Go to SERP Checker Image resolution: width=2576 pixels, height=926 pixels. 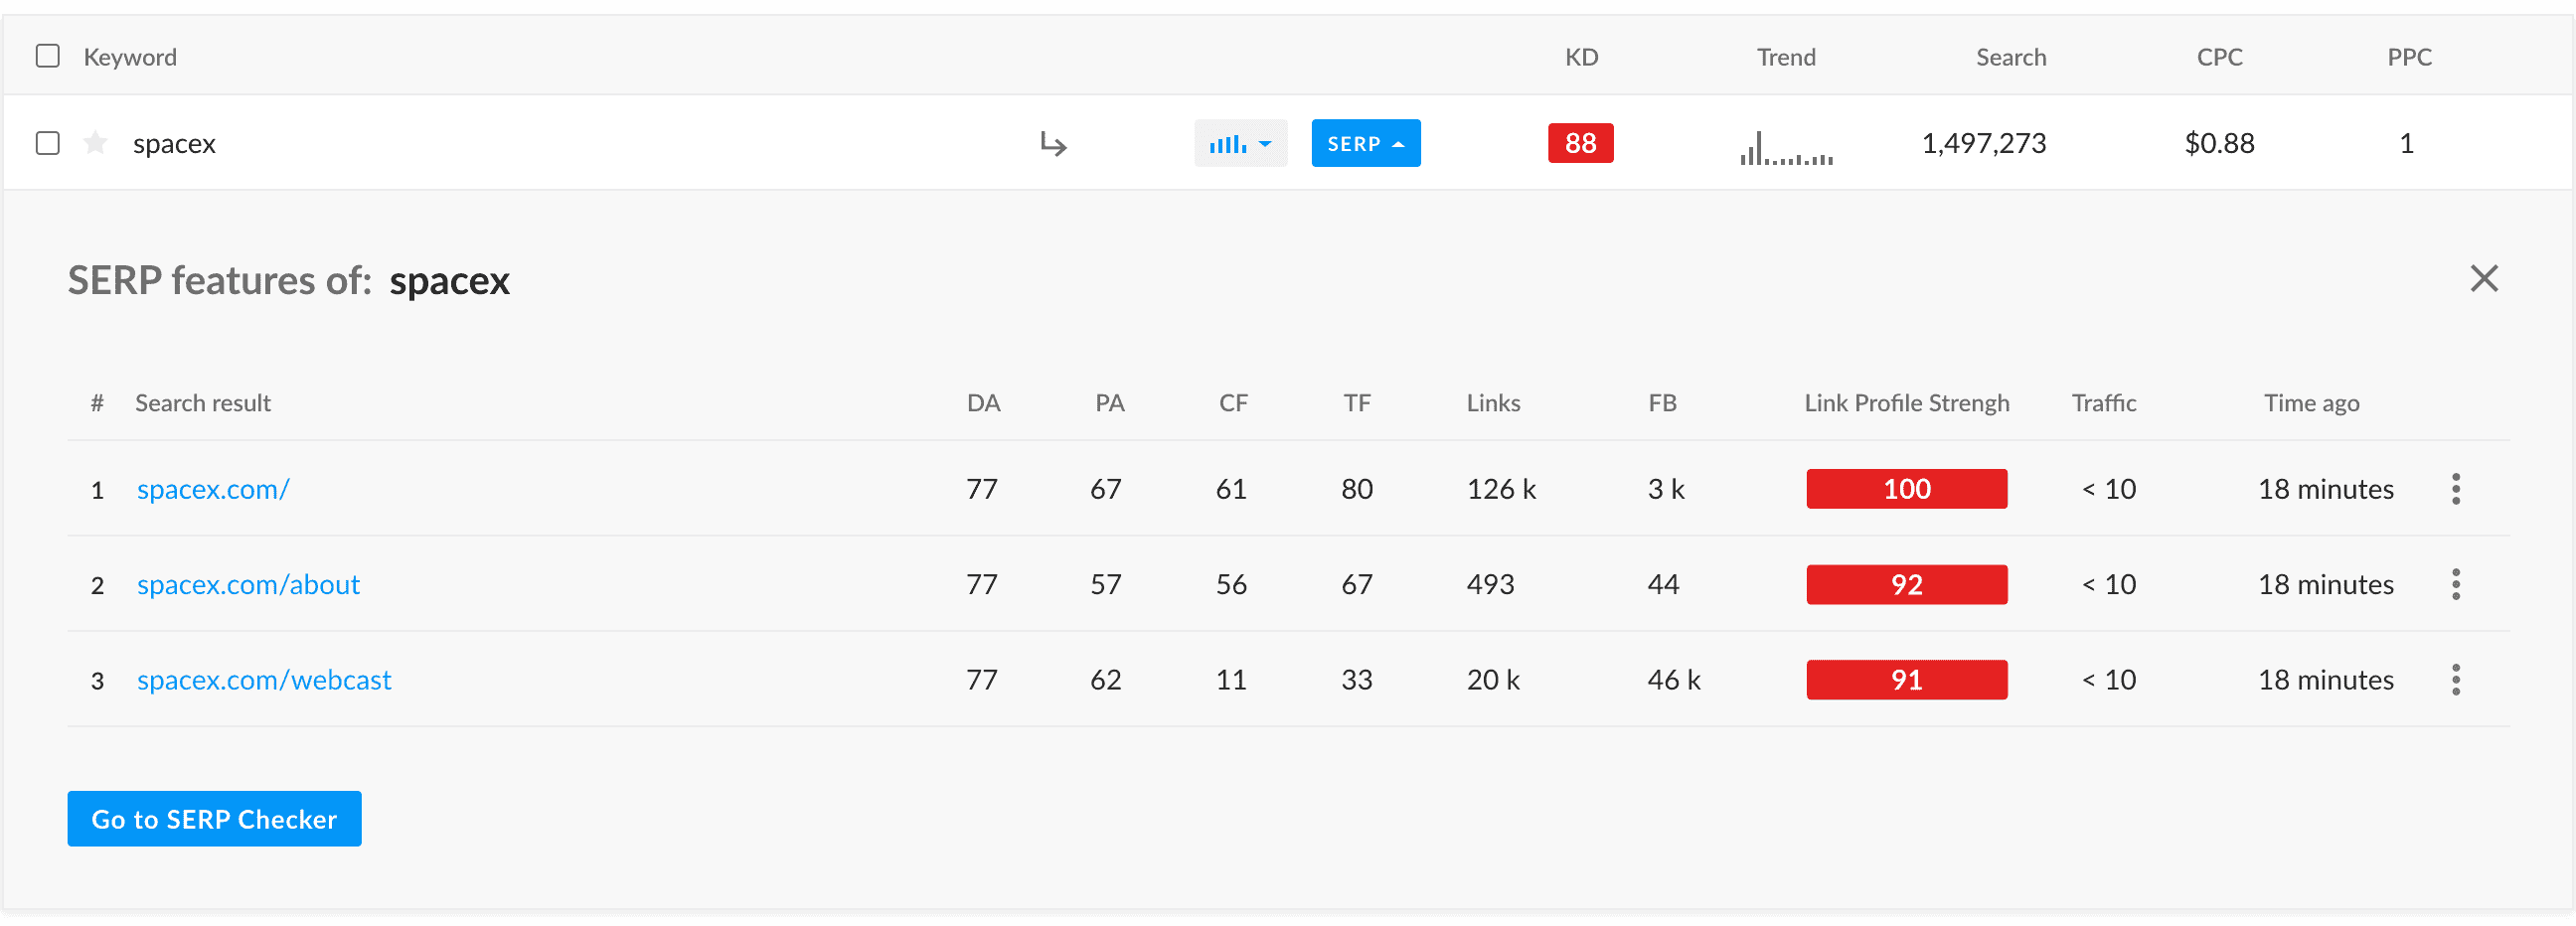point(214,819)
